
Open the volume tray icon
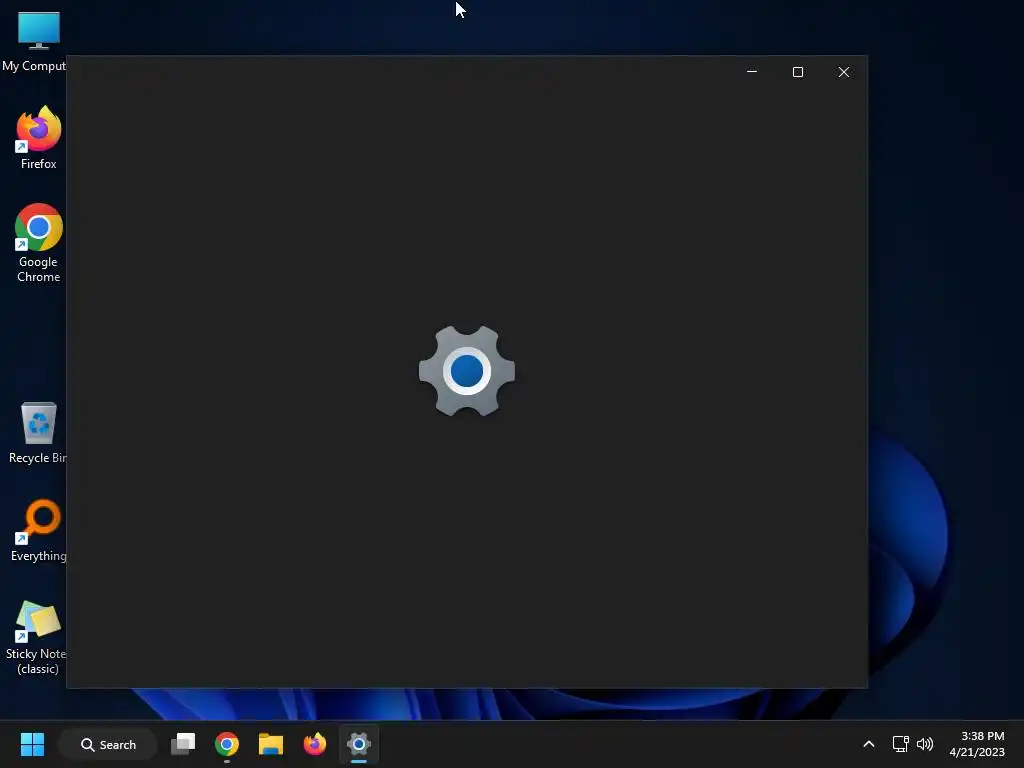click(925, 744)
